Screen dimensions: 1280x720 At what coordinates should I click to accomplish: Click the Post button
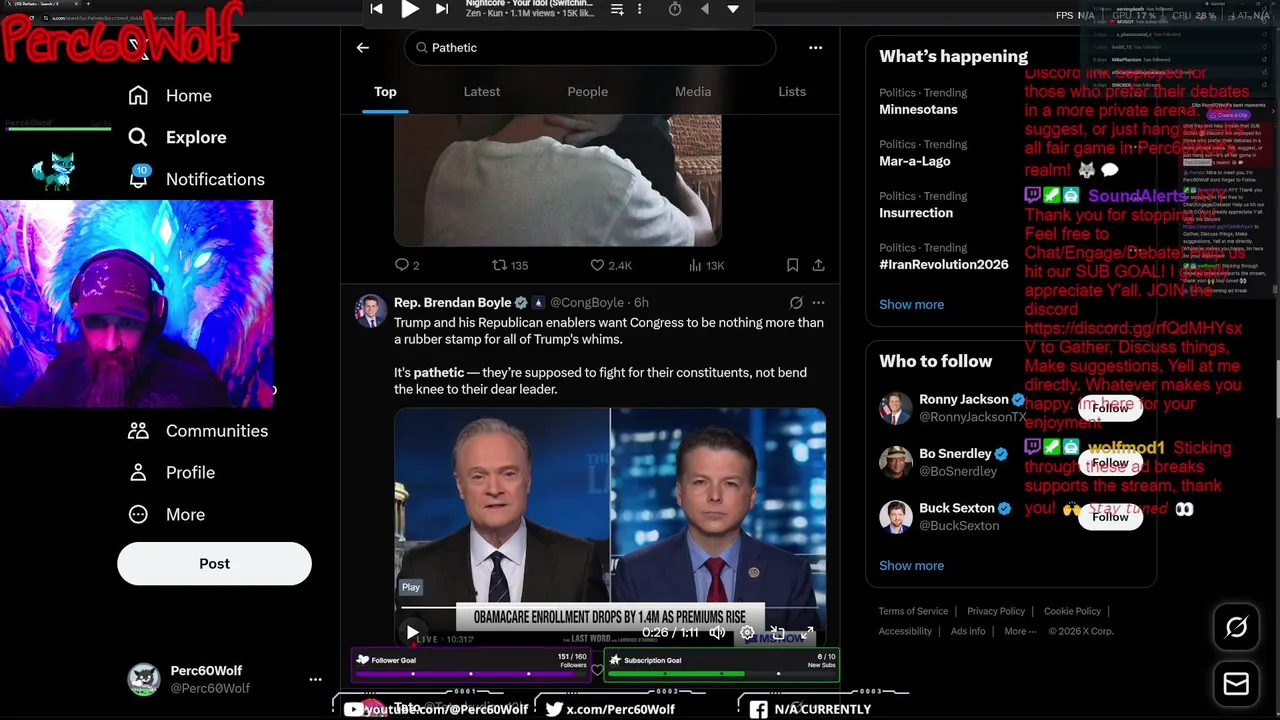[x=214, y=563]
